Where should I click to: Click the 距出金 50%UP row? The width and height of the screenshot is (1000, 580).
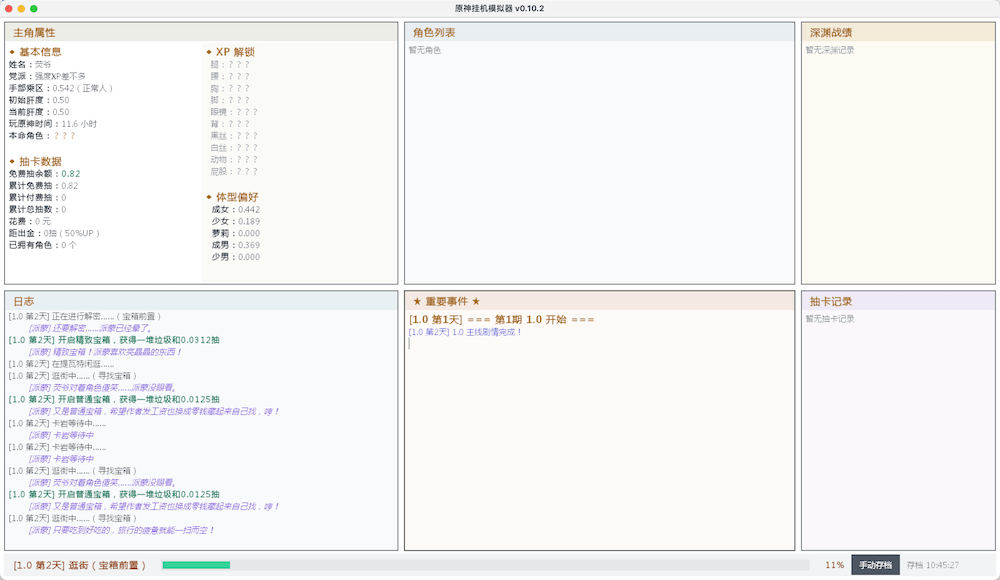(54, 233)
